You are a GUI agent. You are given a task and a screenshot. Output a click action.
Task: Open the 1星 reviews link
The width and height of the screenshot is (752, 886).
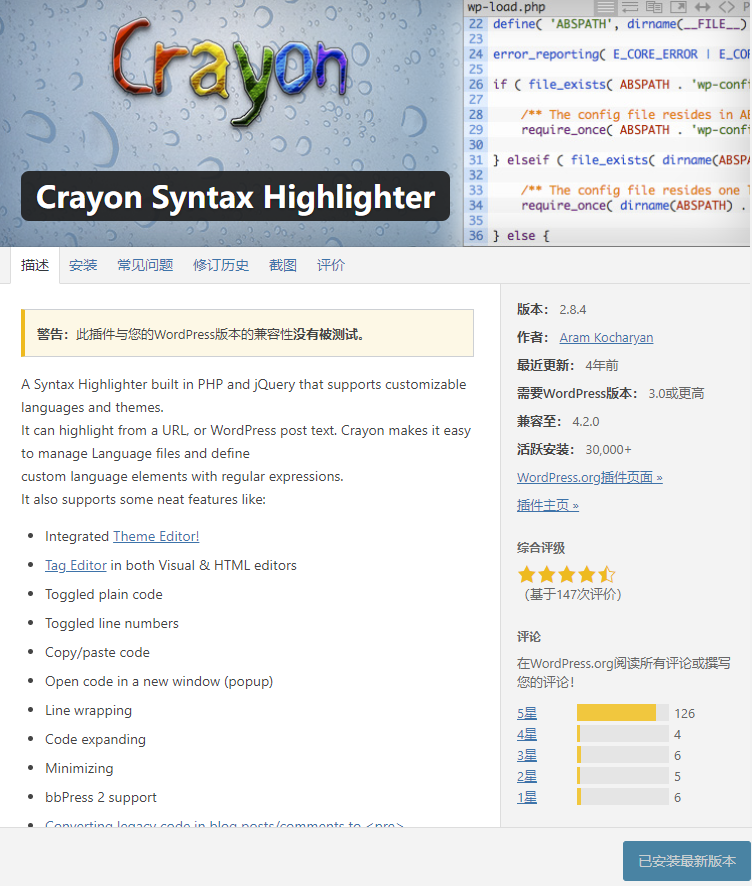527,797
